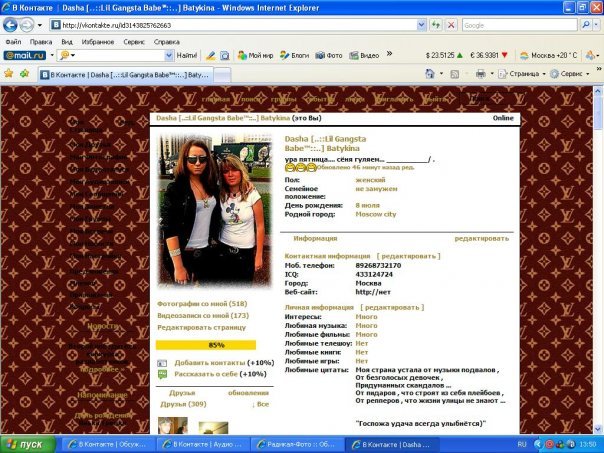Screen dimensions: 604x453
Task: Click the @mail.ru logo on toolbar
Action: 25,55
